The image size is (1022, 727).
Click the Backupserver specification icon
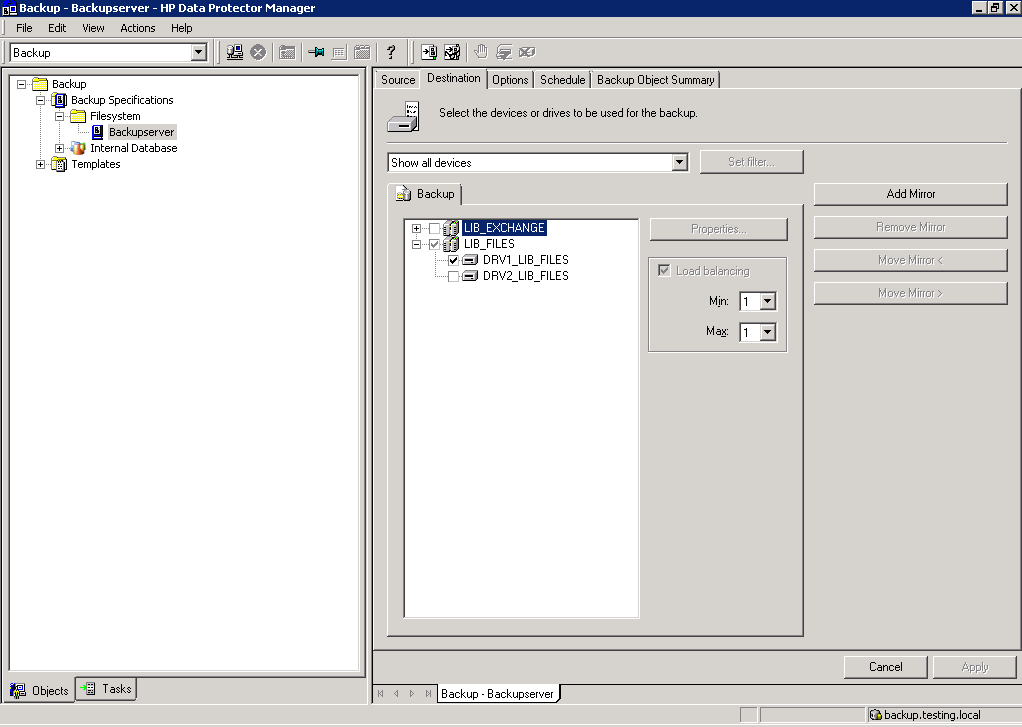(x=98, y=132)
